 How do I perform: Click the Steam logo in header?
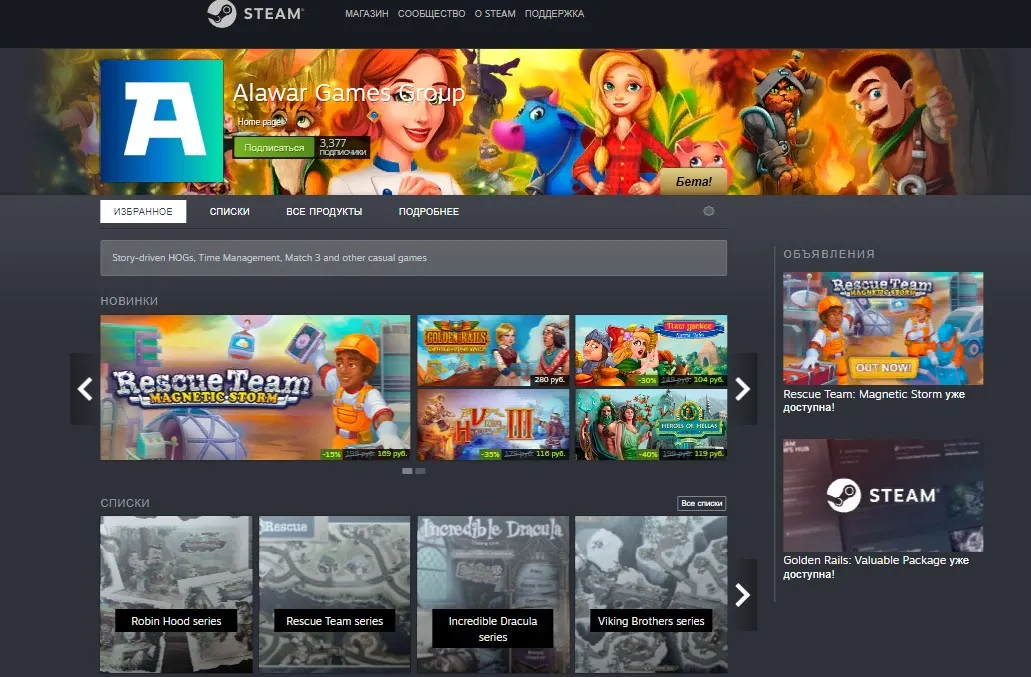click(x=255, y=14)
